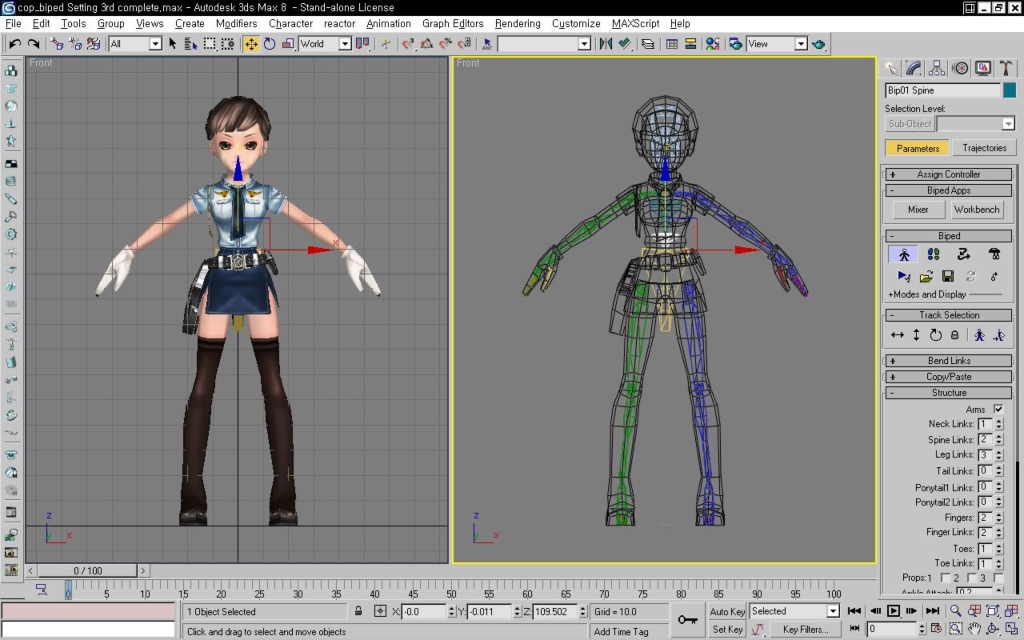Select the Body Vertical track button
This screenshot has height=640, width=1024.
coord(916,335)
